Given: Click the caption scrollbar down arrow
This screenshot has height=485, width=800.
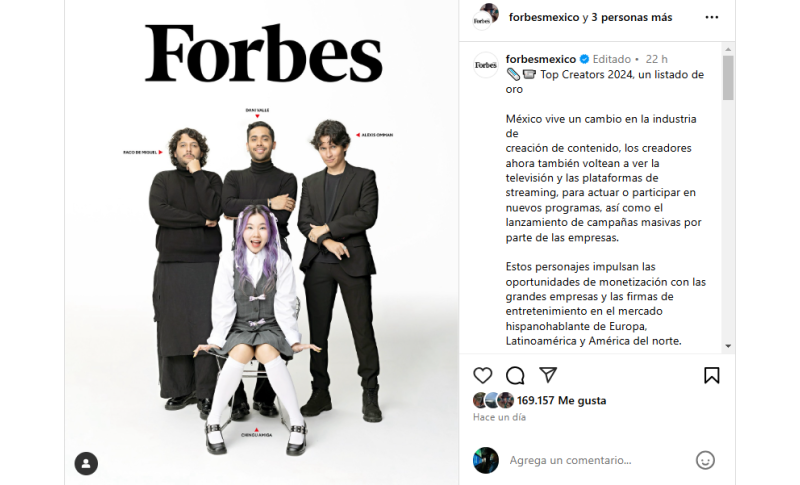Looking at the screenshot, I should pyautogui.click(x=728, y=346).
